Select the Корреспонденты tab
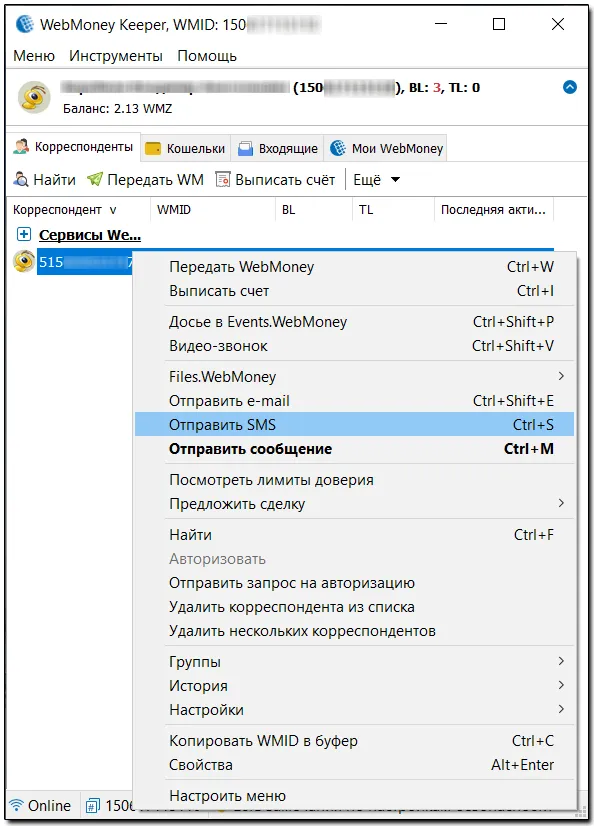 (73, 147)
